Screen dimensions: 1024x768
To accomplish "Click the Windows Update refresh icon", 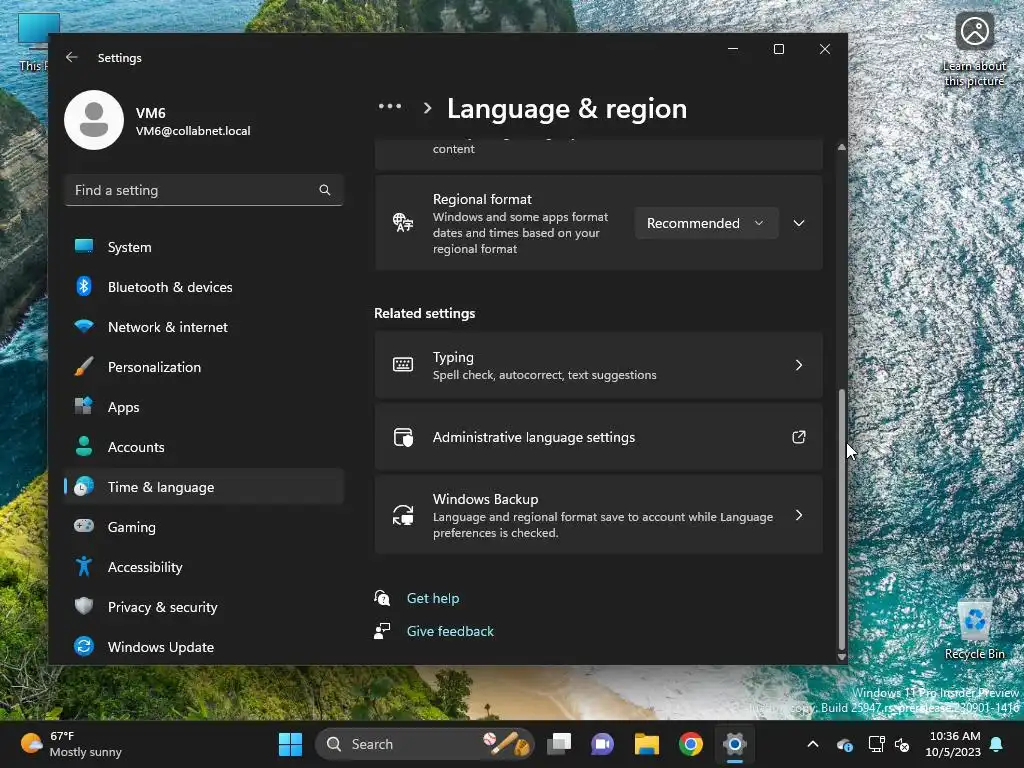I will (84, 646).
